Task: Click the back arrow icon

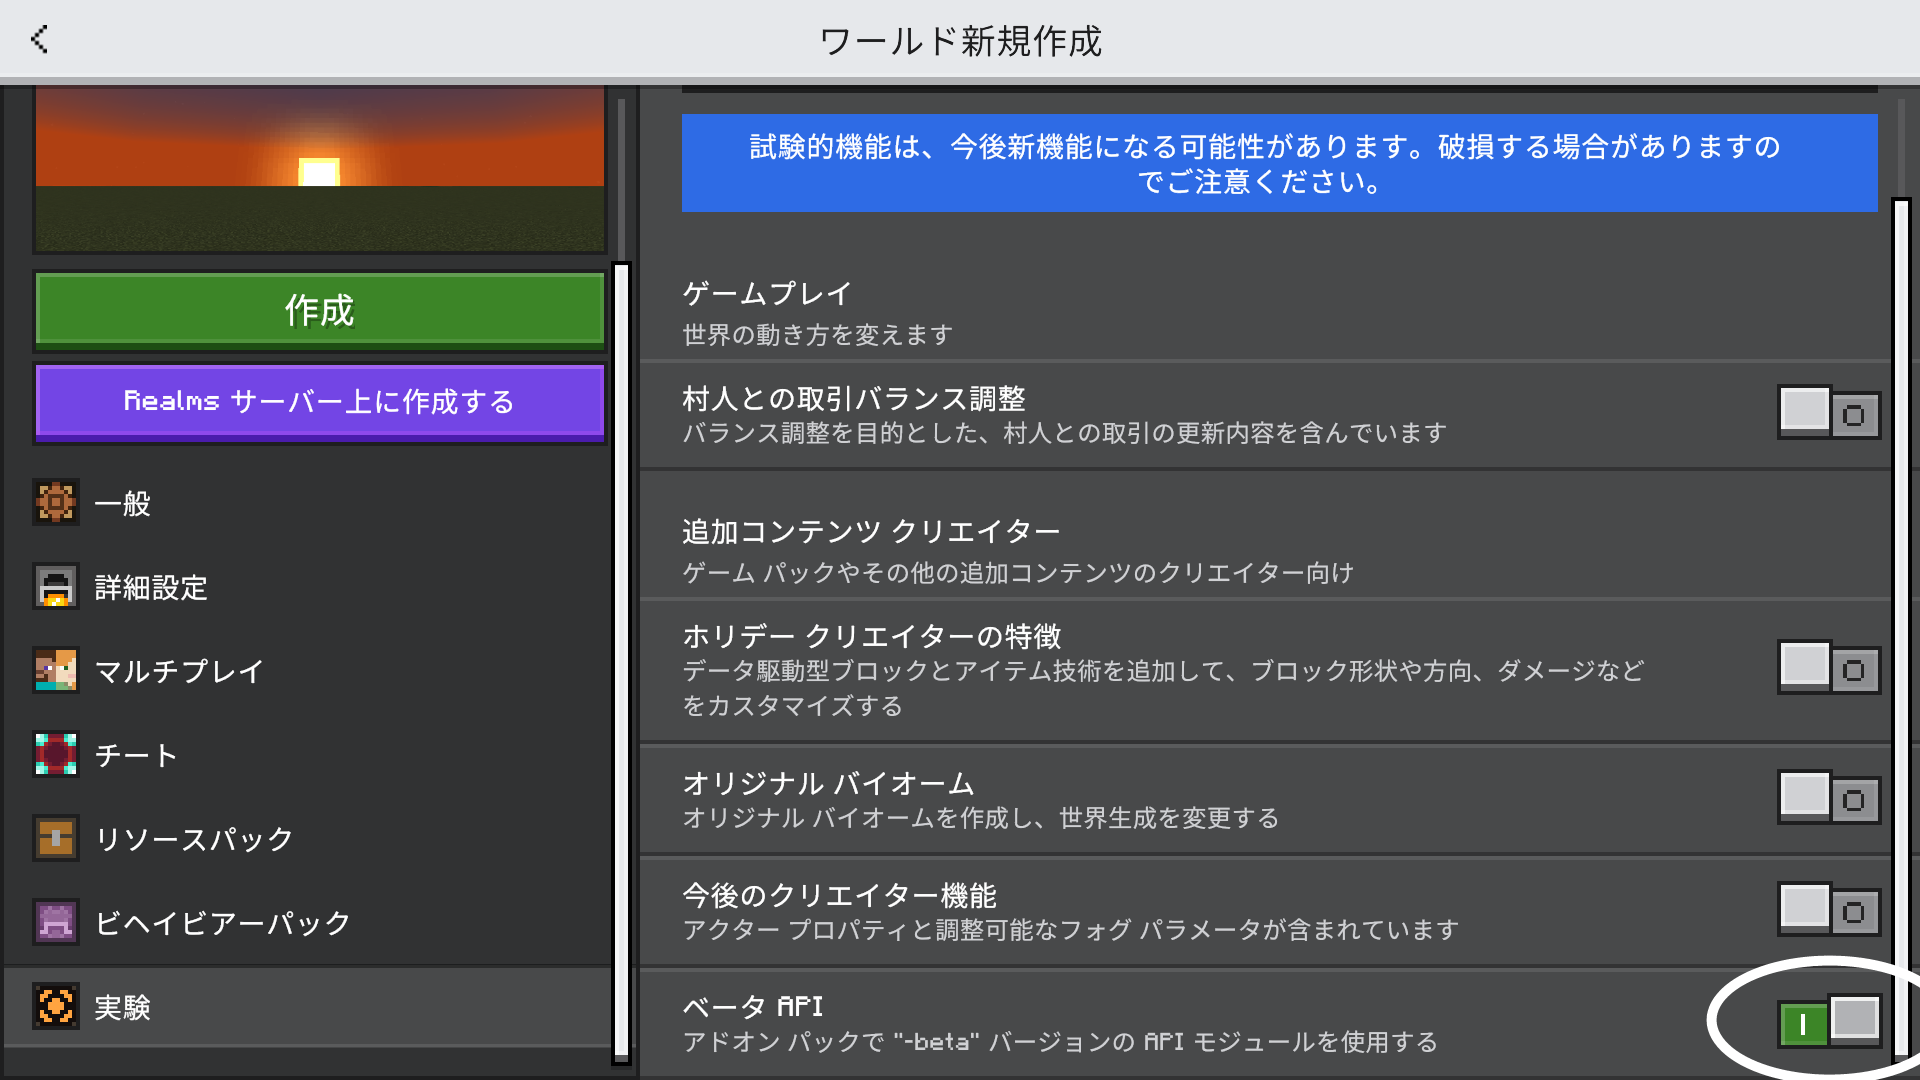Action: [x=40, y=40]
